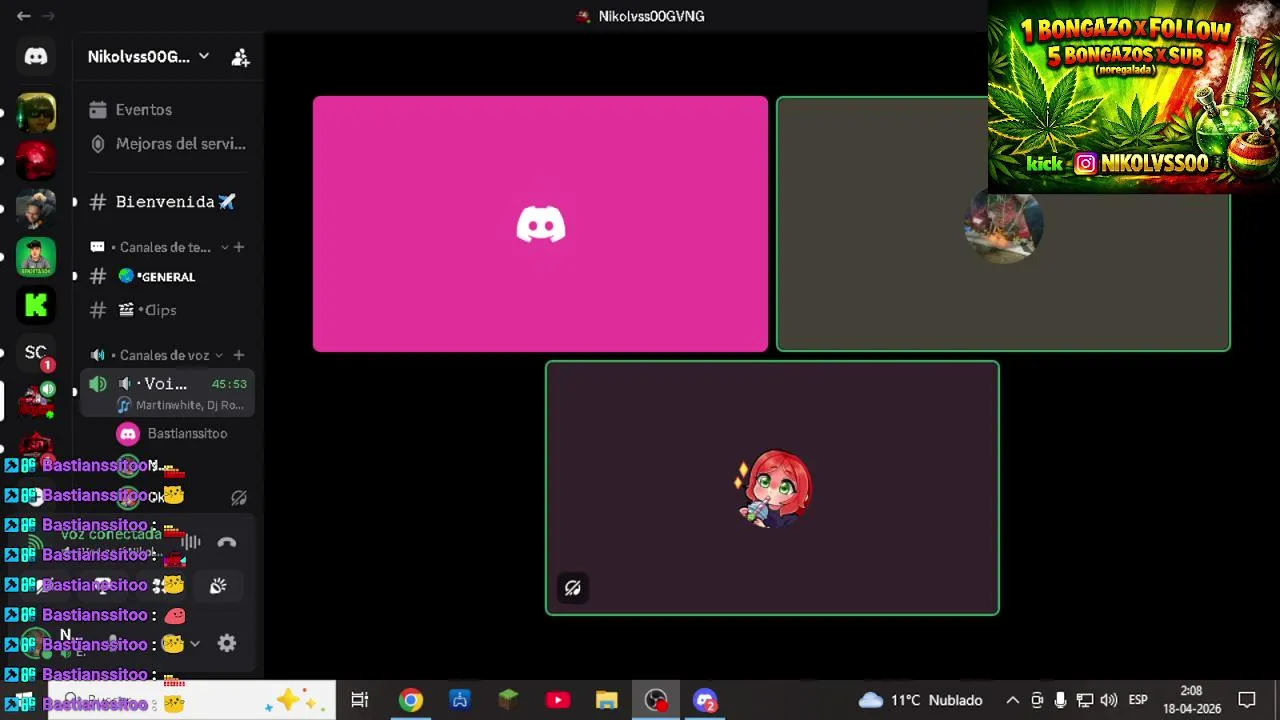Open the Bienvenida text channel
This screenshot has width=1280, height=720.
pos(167,202)
